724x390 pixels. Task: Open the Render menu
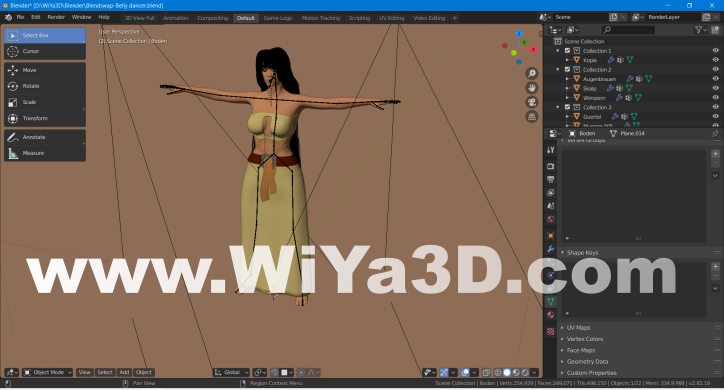coord(56,17)
